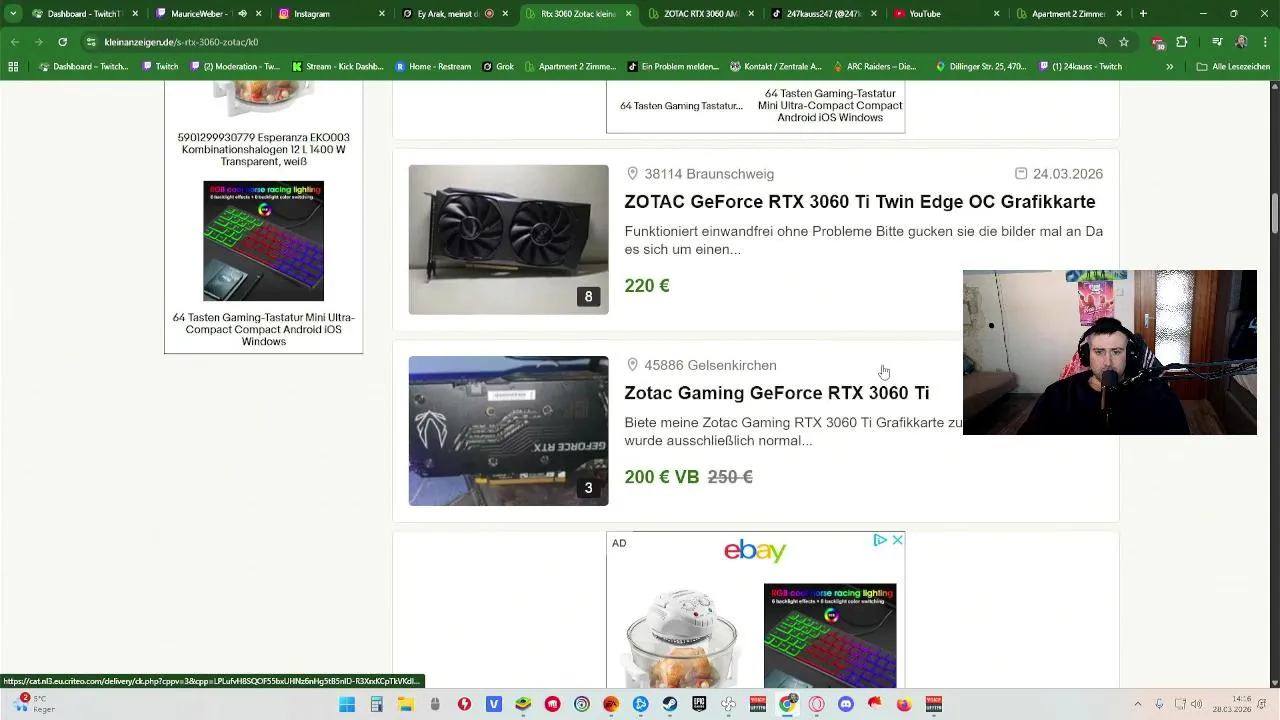Click the 38114 Braunschweig location text

point(709,174)
